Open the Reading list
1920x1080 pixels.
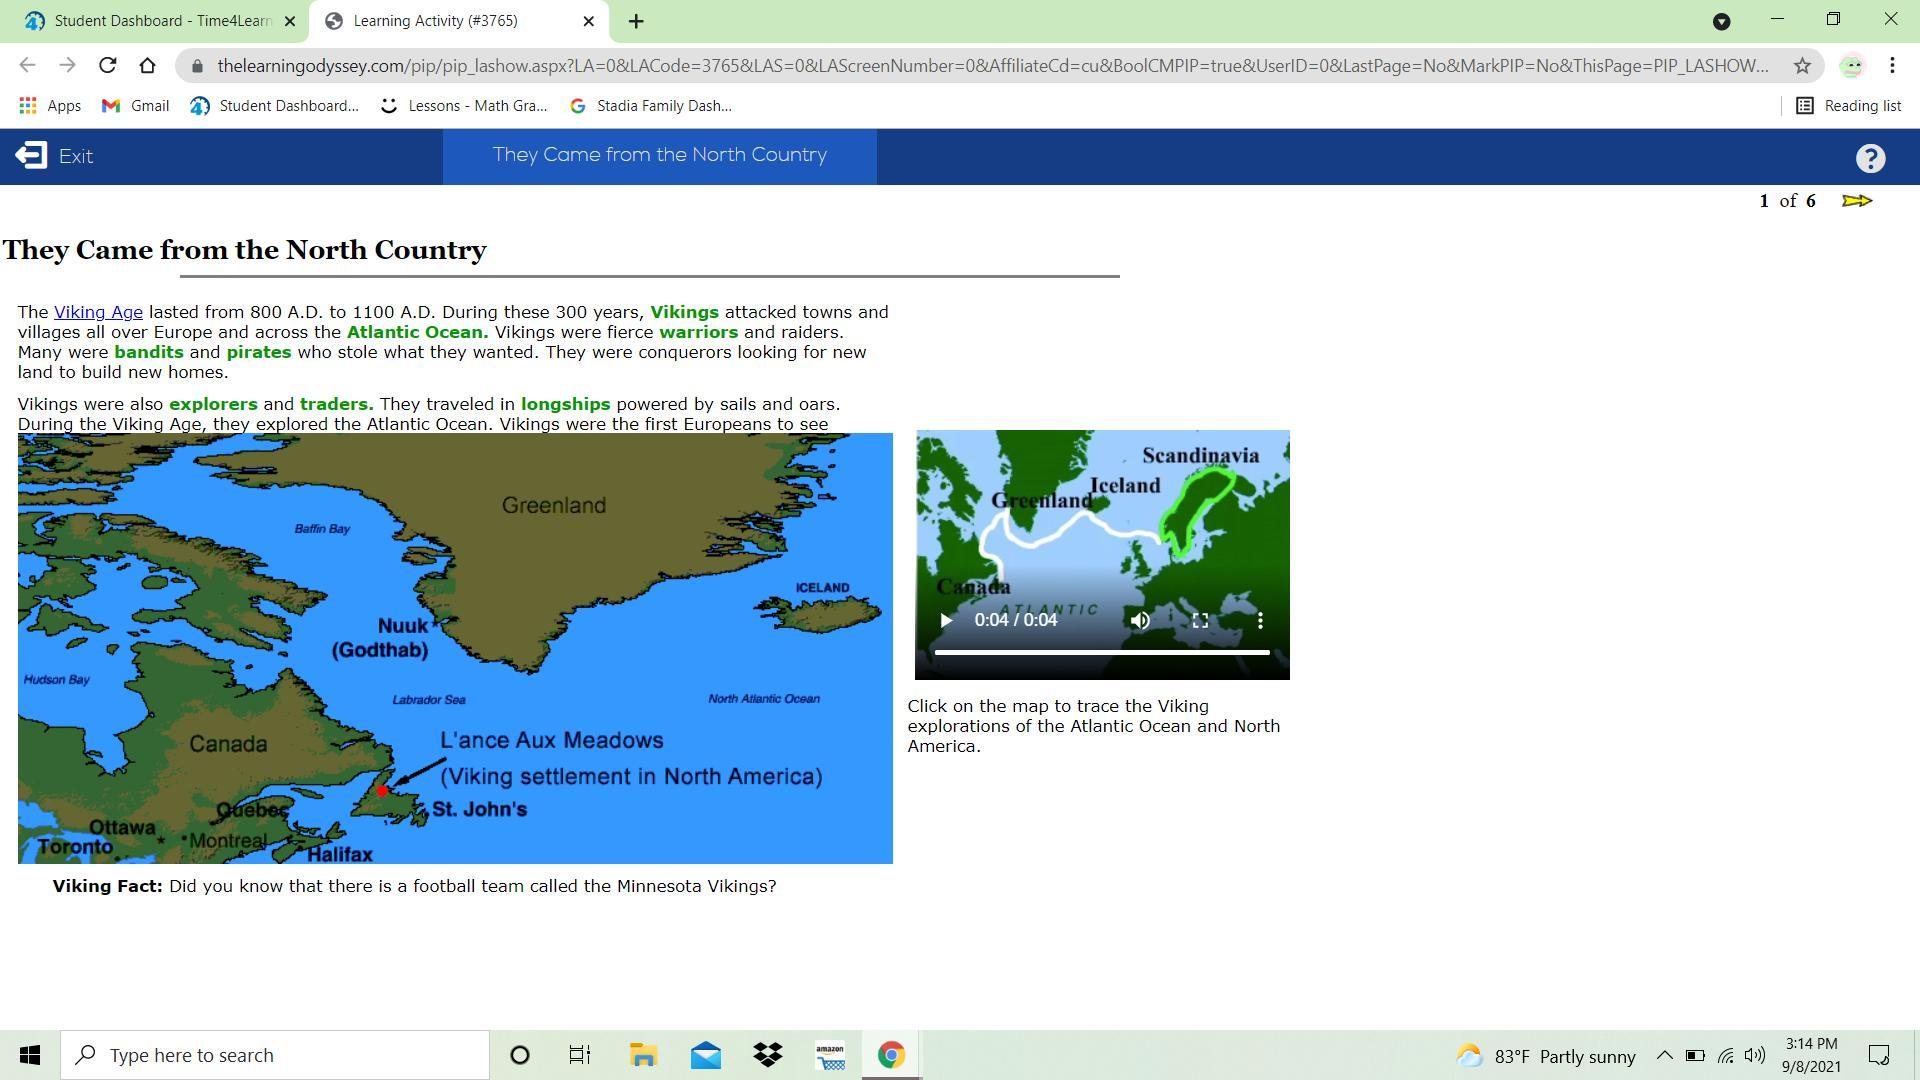click(x=1849, y=106)
